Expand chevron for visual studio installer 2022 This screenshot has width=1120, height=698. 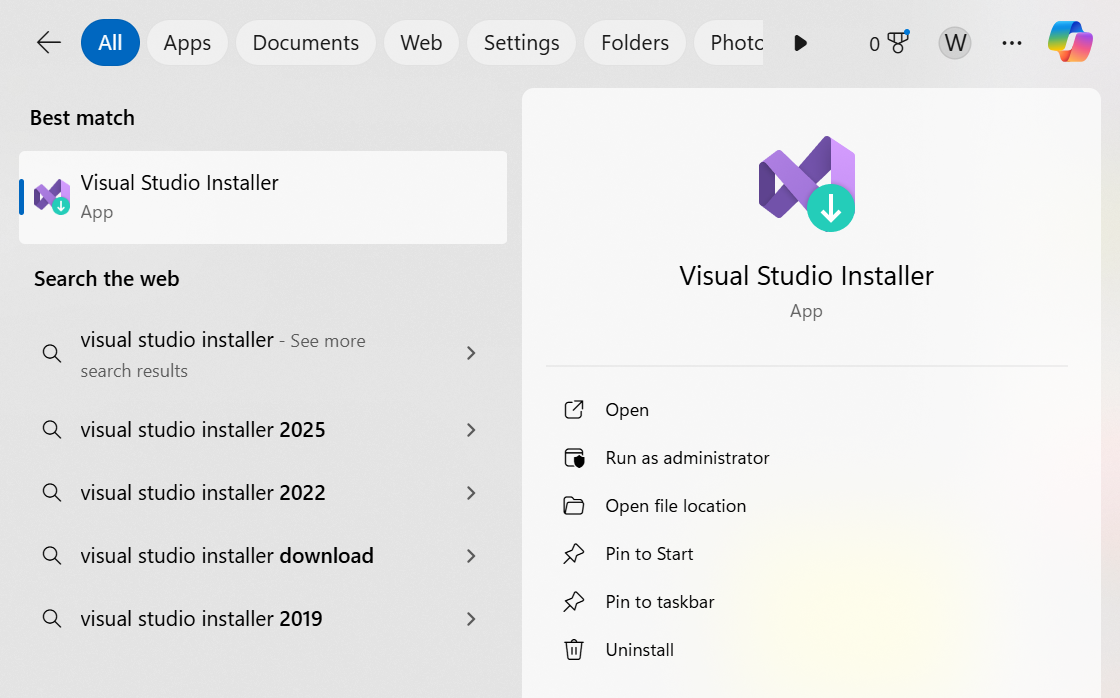471,493
